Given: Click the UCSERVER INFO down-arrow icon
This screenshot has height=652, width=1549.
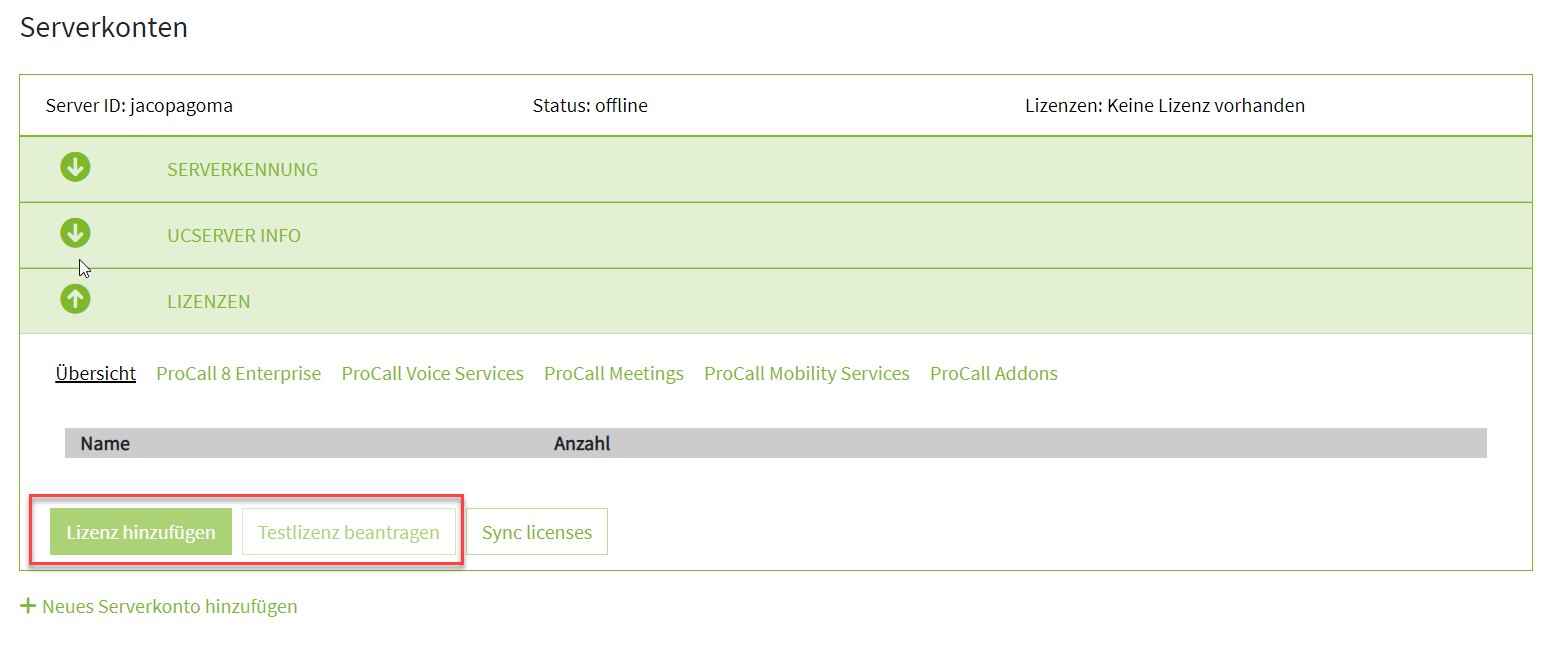Looking at the screenshot, I should (x=75, y=233).
